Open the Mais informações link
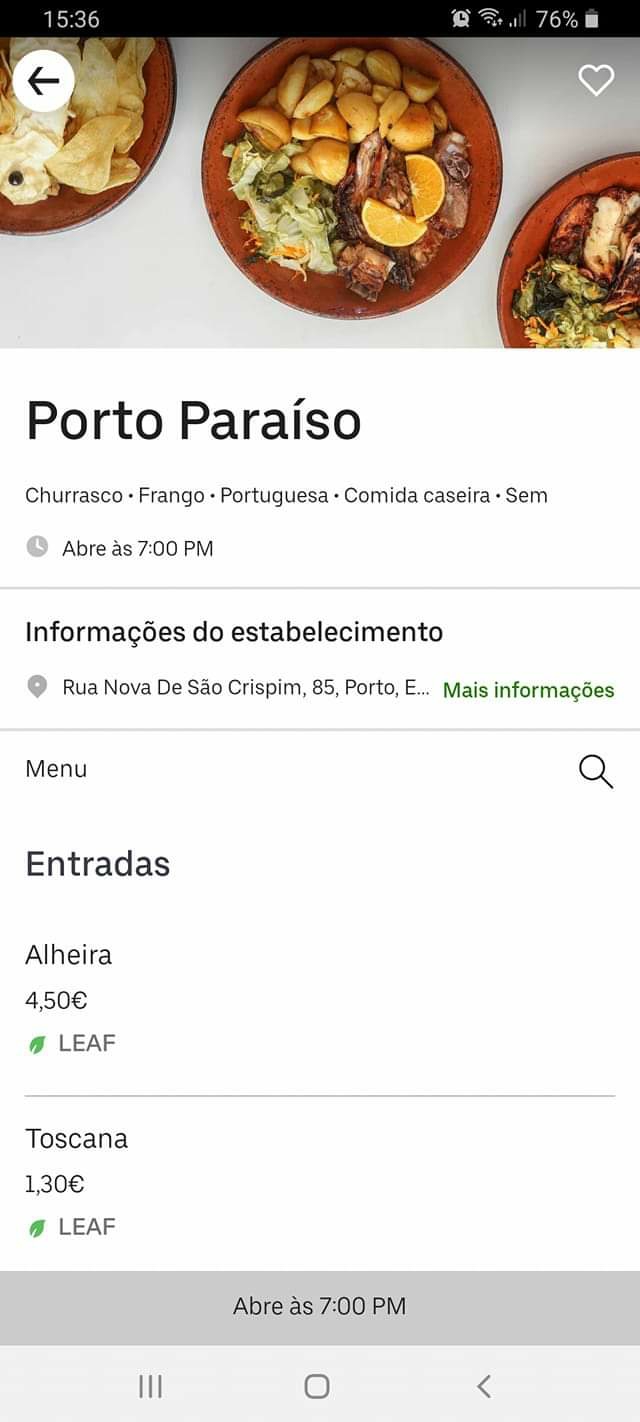Screen dimensions: 640x1422 (x=528, y=690)
